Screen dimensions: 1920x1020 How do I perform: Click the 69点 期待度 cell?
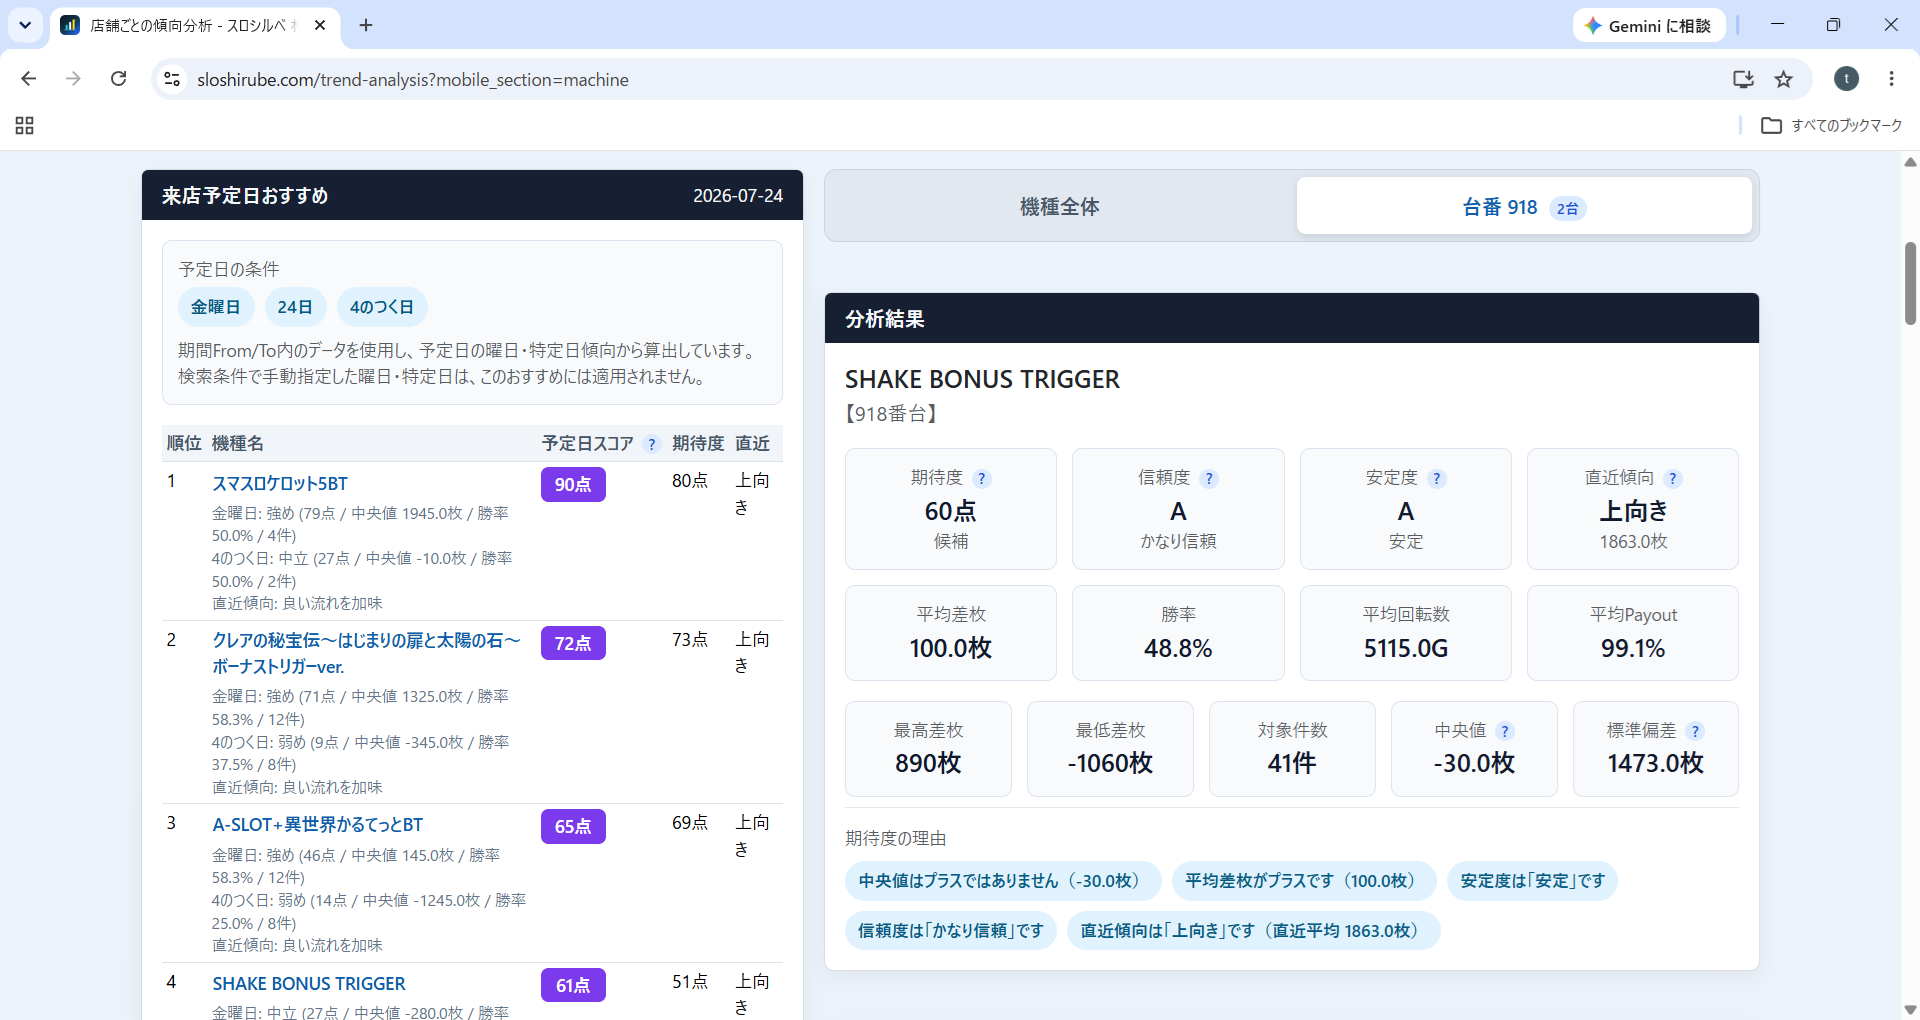[690, 823]
